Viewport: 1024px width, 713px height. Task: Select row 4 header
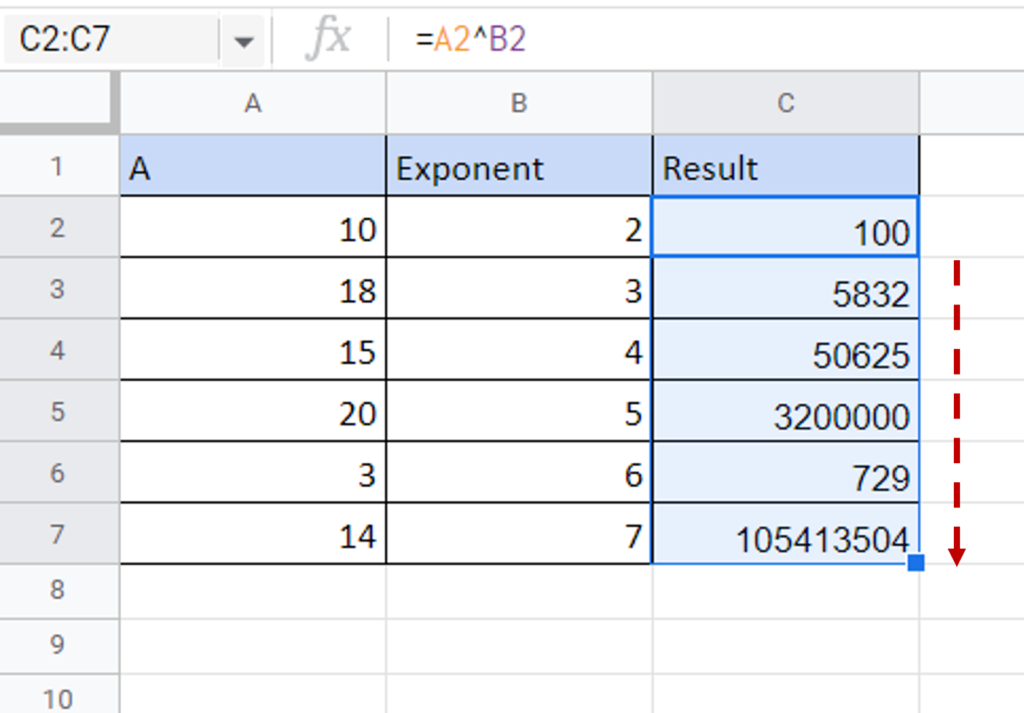[57, 350]
